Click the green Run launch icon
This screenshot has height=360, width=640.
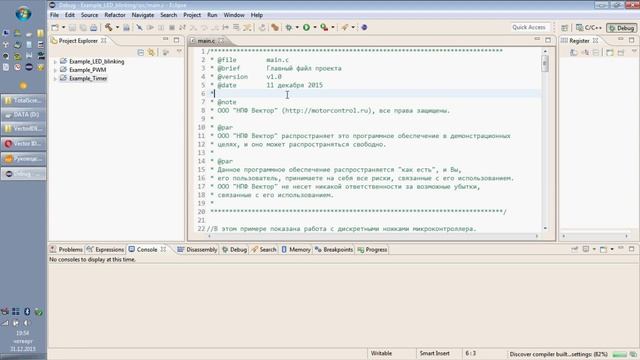[x=306, y=27]
